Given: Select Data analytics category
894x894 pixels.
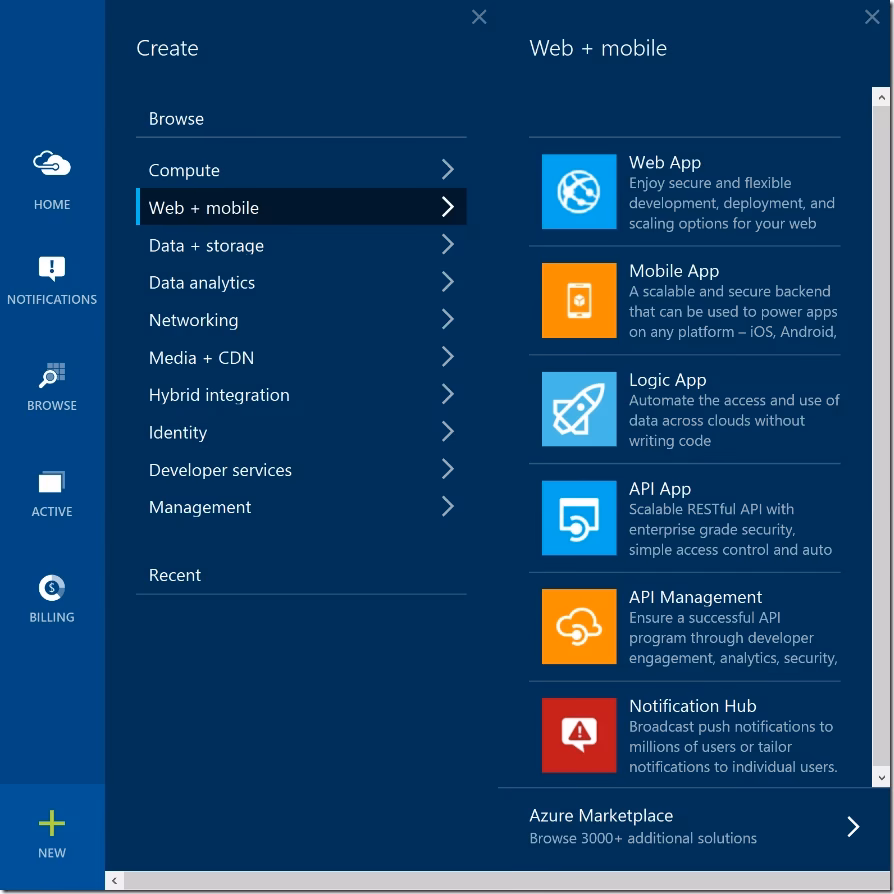Looking at the screenshot, I should tap(301, 282).
